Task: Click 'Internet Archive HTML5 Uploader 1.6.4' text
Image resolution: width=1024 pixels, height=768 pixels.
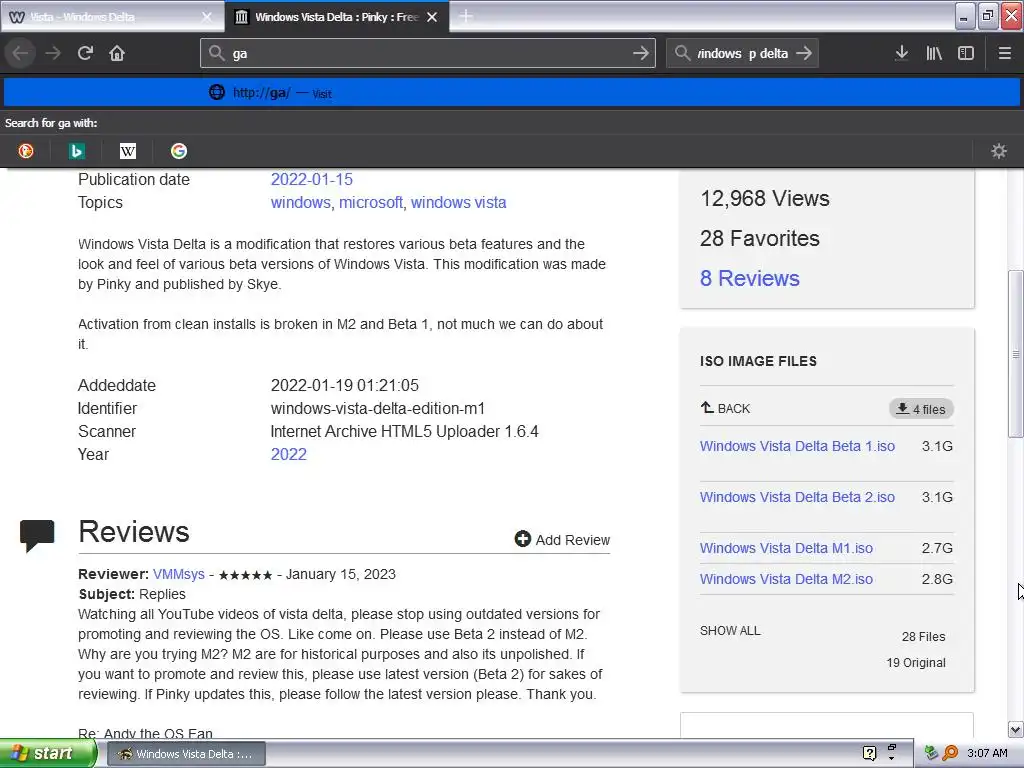Action: 404,431
